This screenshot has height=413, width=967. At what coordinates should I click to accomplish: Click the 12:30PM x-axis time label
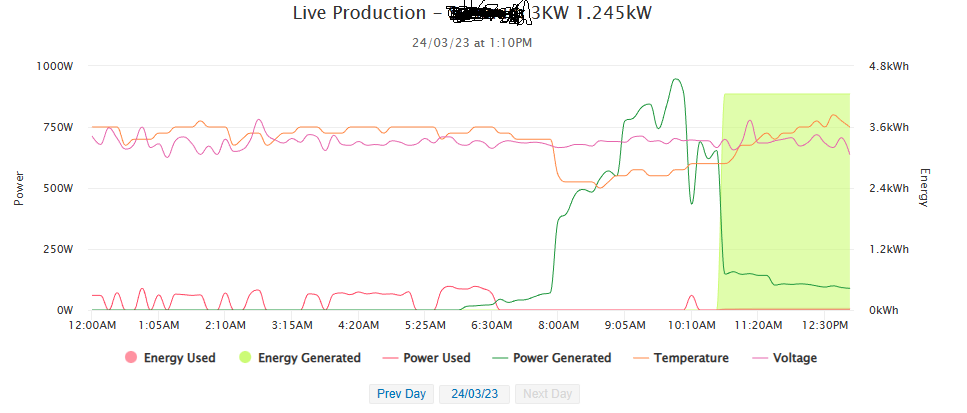824,325
